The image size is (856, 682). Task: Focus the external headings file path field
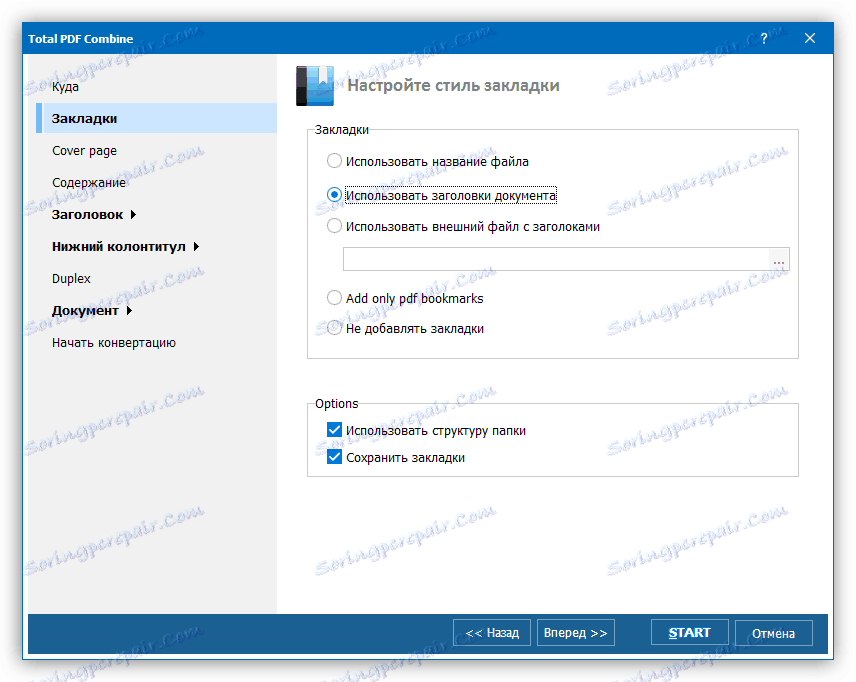pyautogui.click(x=556, y=259)
